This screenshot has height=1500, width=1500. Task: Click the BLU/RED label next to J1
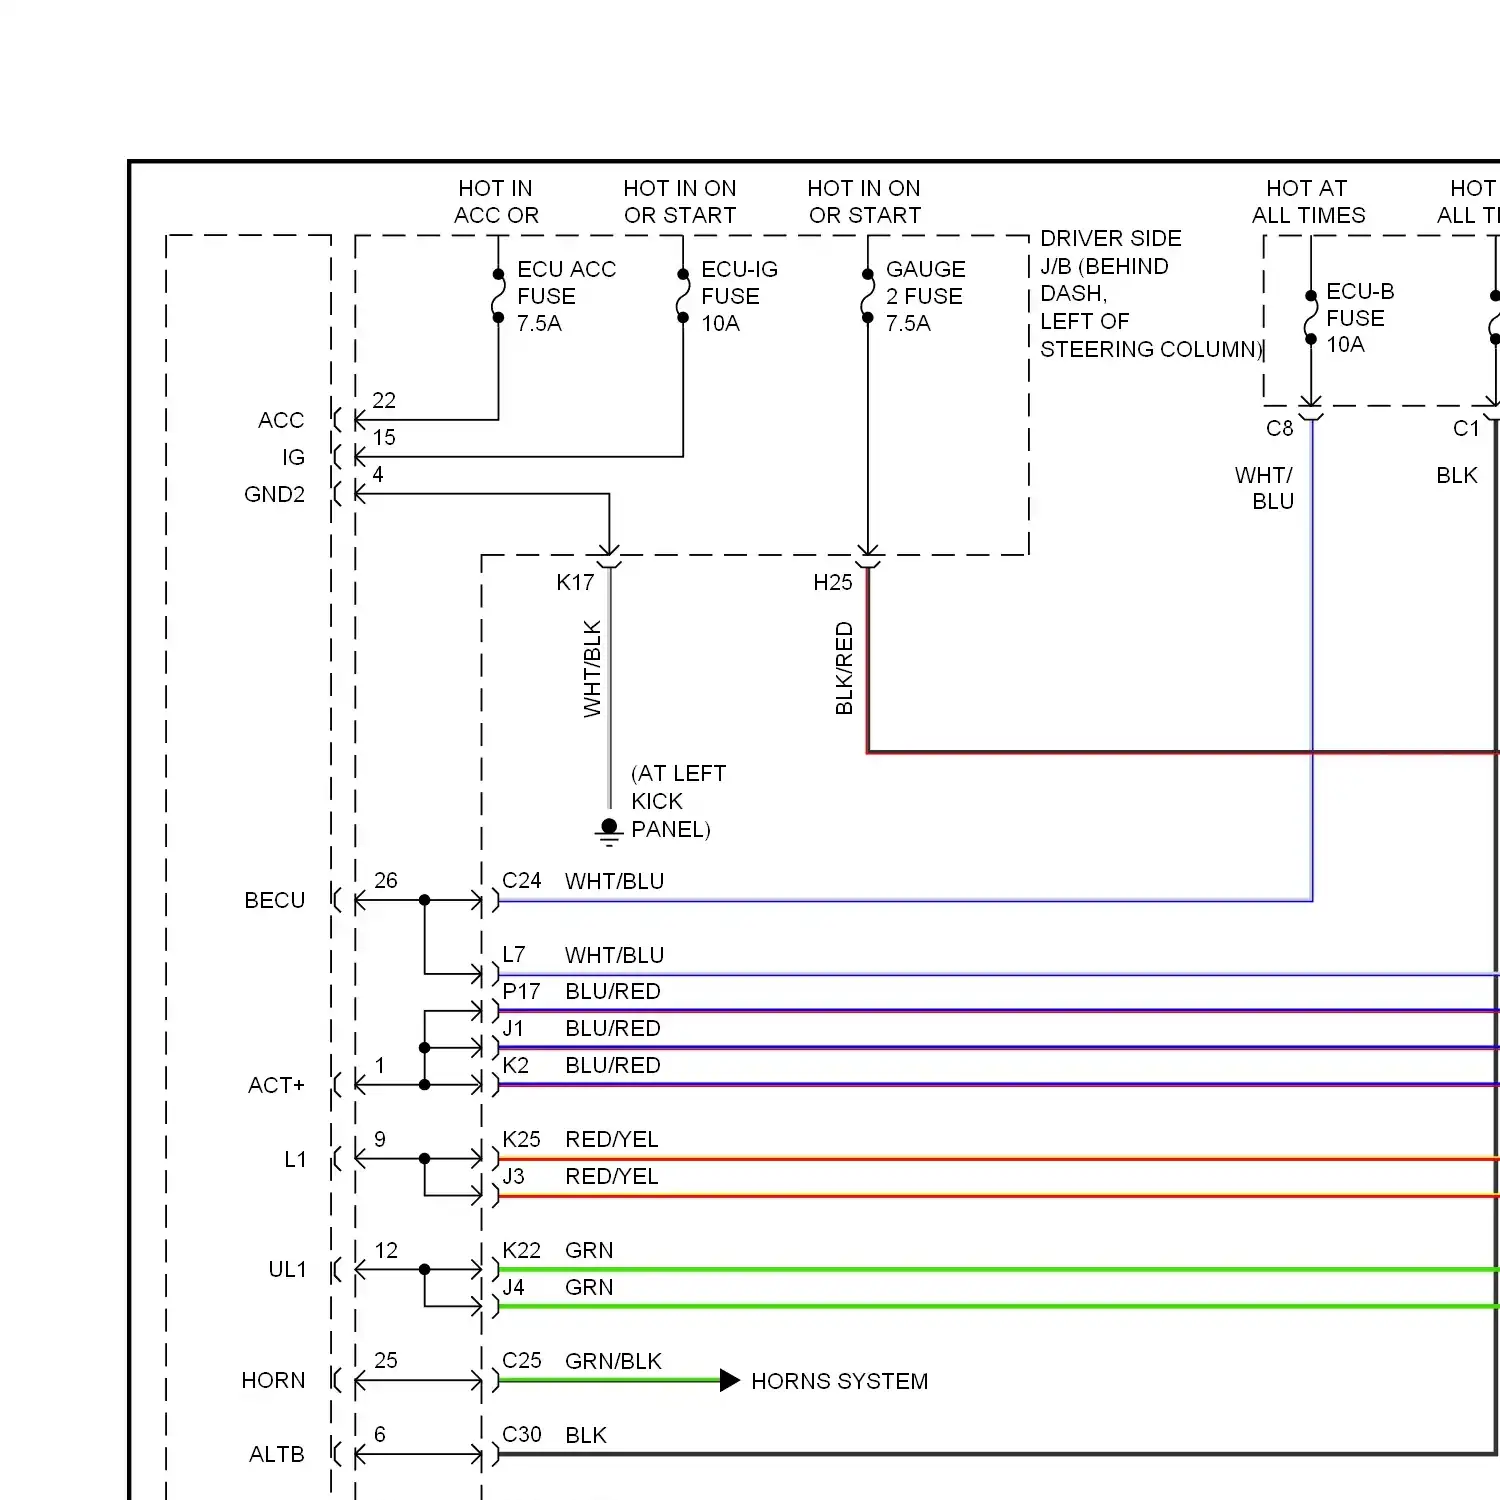(x=612, y=1028)
